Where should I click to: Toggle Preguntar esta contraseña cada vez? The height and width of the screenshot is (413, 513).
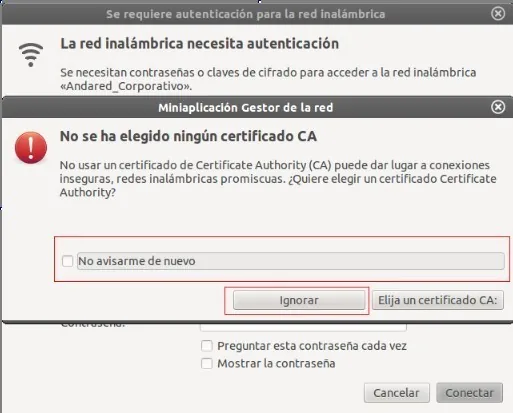tap(207, 346)
